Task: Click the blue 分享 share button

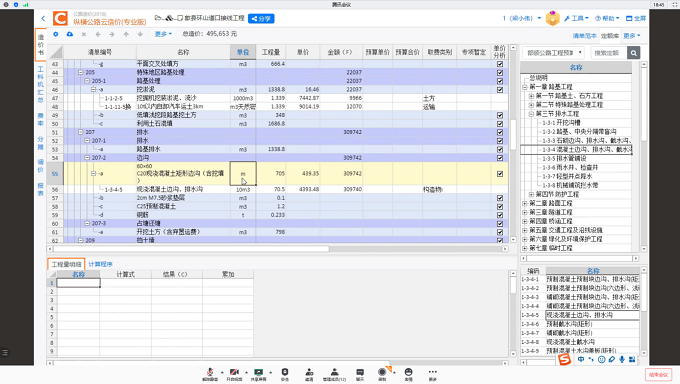Action: coord(261,19)
